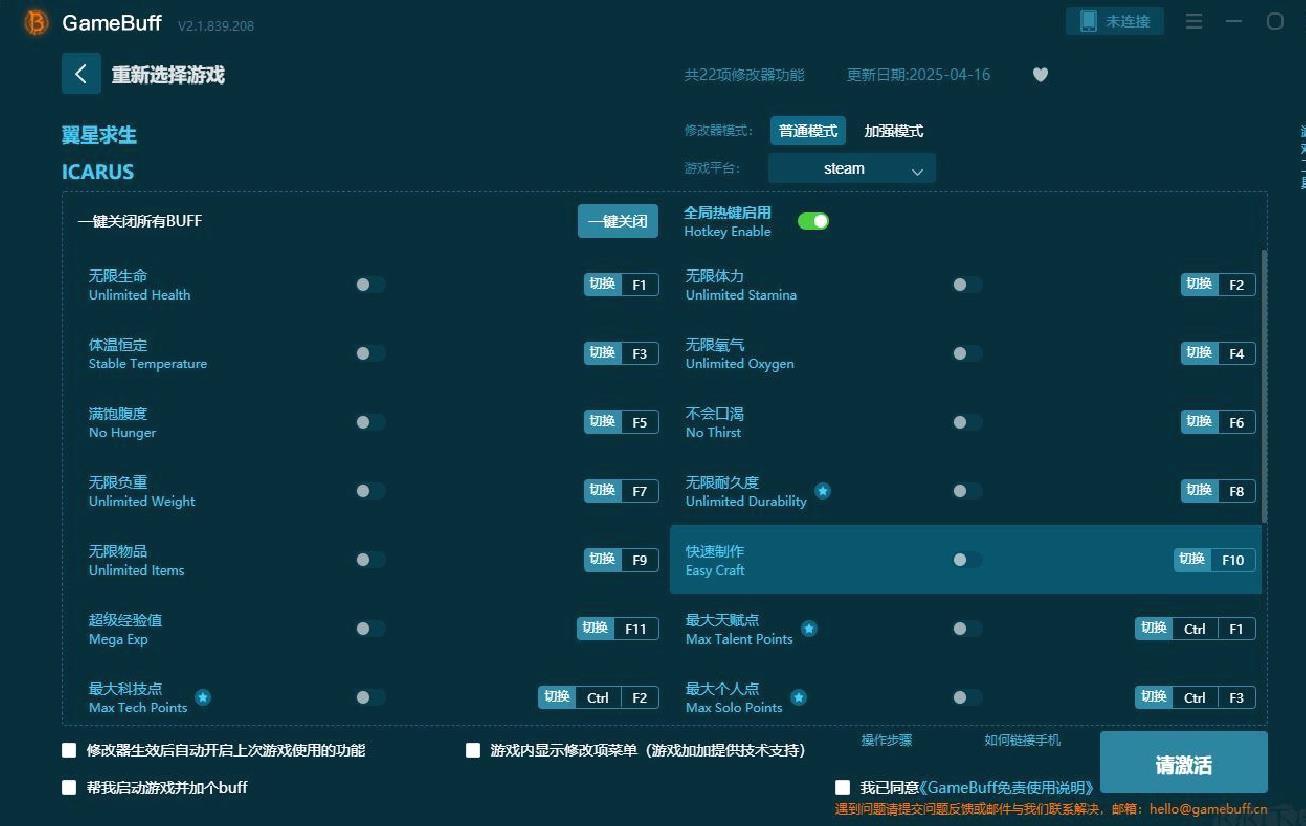The width and height of the screenshot is (1306, 826).
Task: Turn on Unlimited Oxygen switch
Action: (x=967, y=354)
